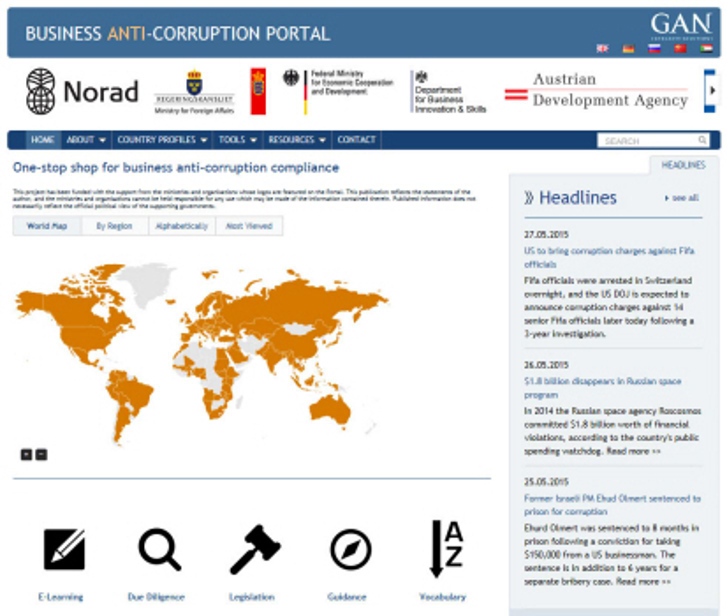The image size is (727, 616).
Task: Switch to the UK English flag
Action: [x=602, y=48]
